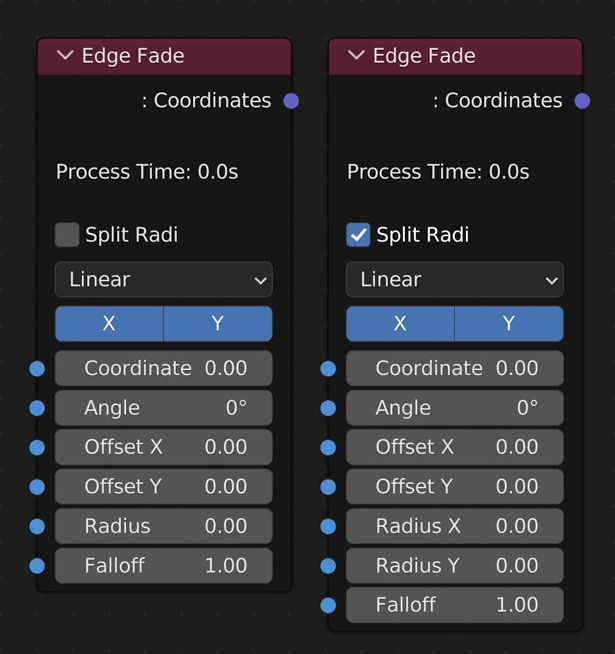This screenshot has height=654, width=615.
Task: Click the Radius X input socket
Action: coord(328,526)
